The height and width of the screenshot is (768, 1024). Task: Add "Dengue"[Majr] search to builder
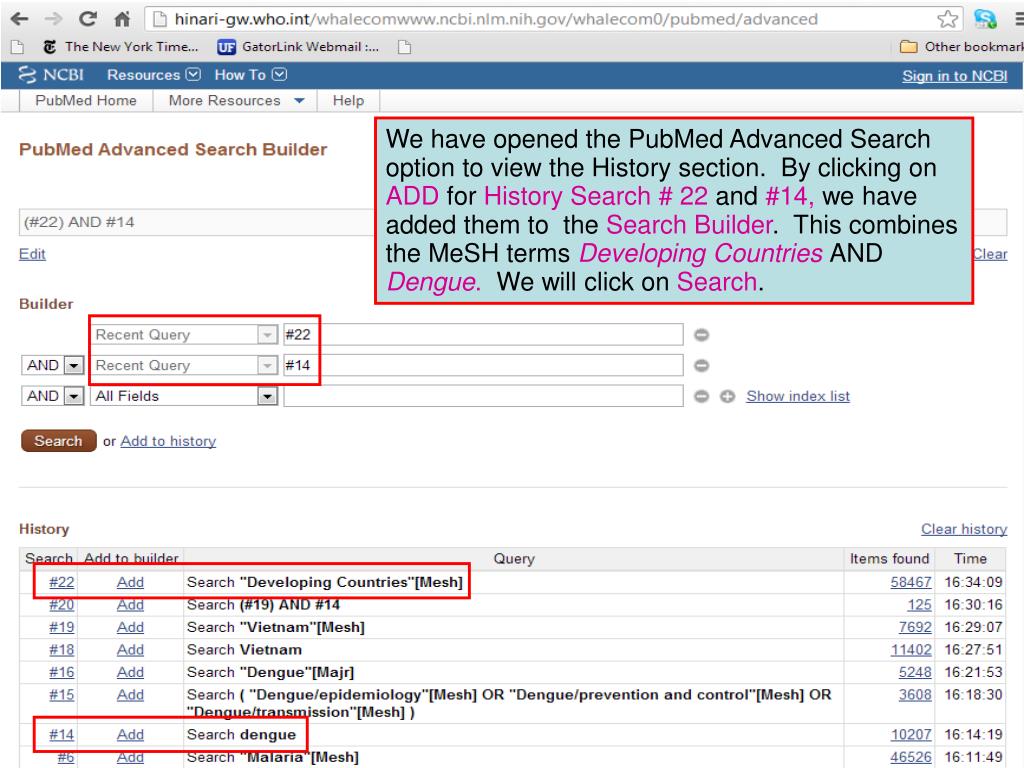tap(130, 673)
